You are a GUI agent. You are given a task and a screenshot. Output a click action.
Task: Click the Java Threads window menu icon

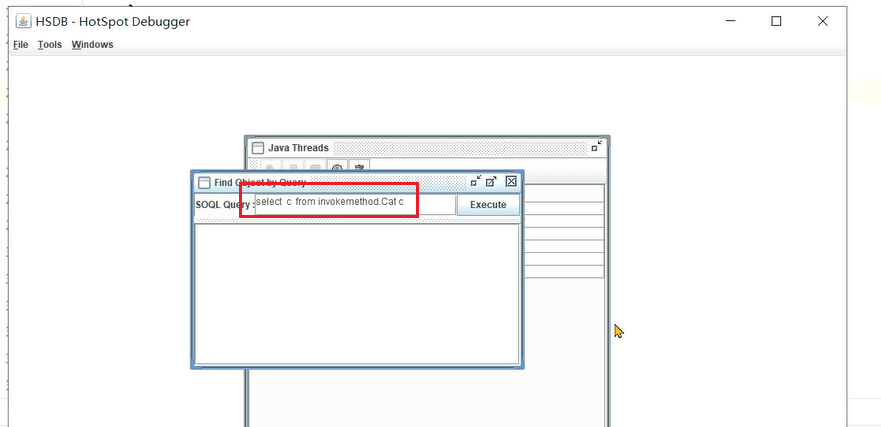[258, 148]
